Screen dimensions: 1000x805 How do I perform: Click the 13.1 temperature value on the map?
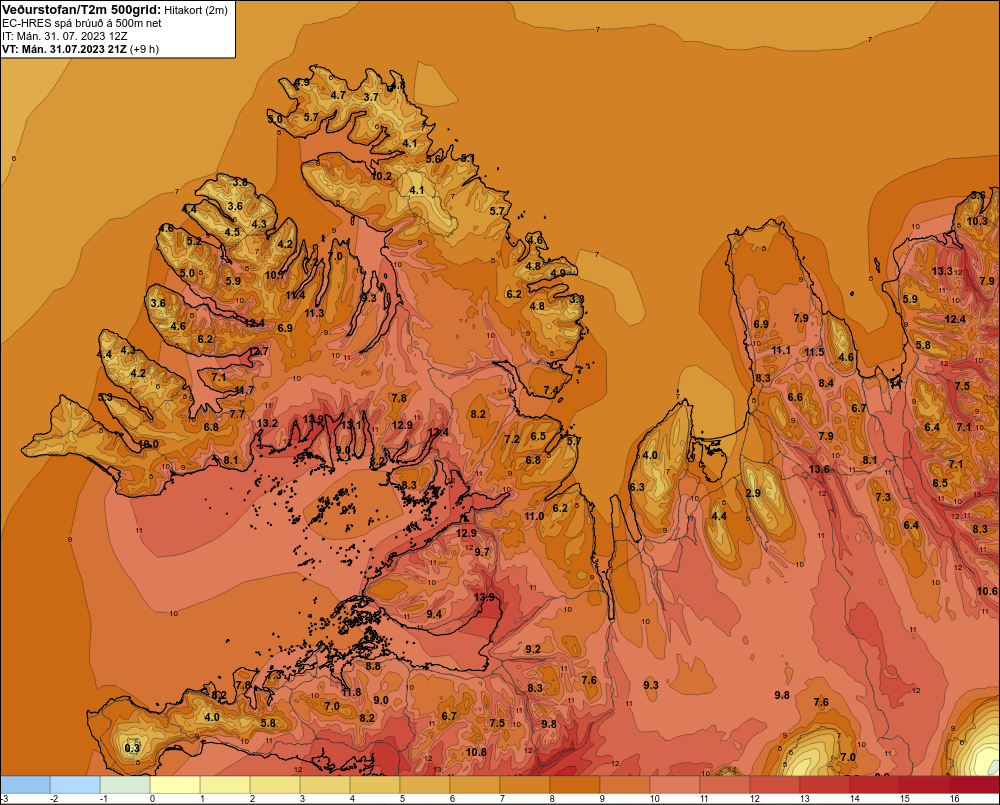click(x=351, y=425)
